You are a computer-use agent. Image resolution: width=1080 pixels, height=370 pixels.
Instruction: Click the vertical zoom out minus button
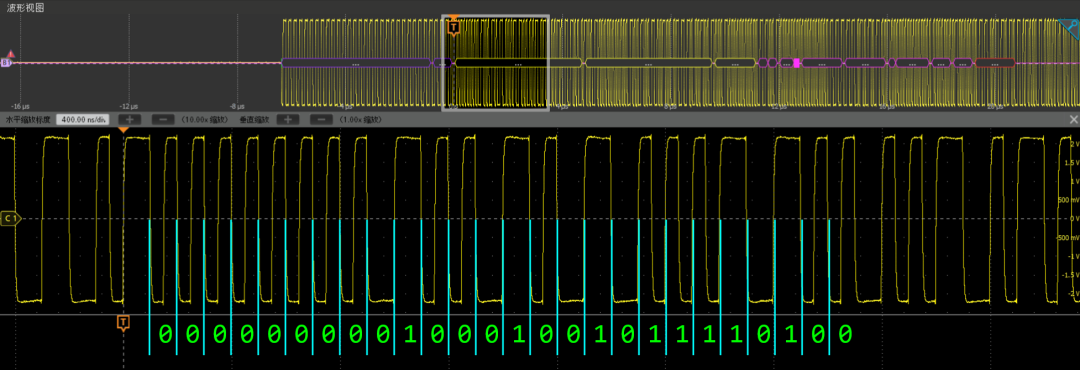[x=321, y=119]
